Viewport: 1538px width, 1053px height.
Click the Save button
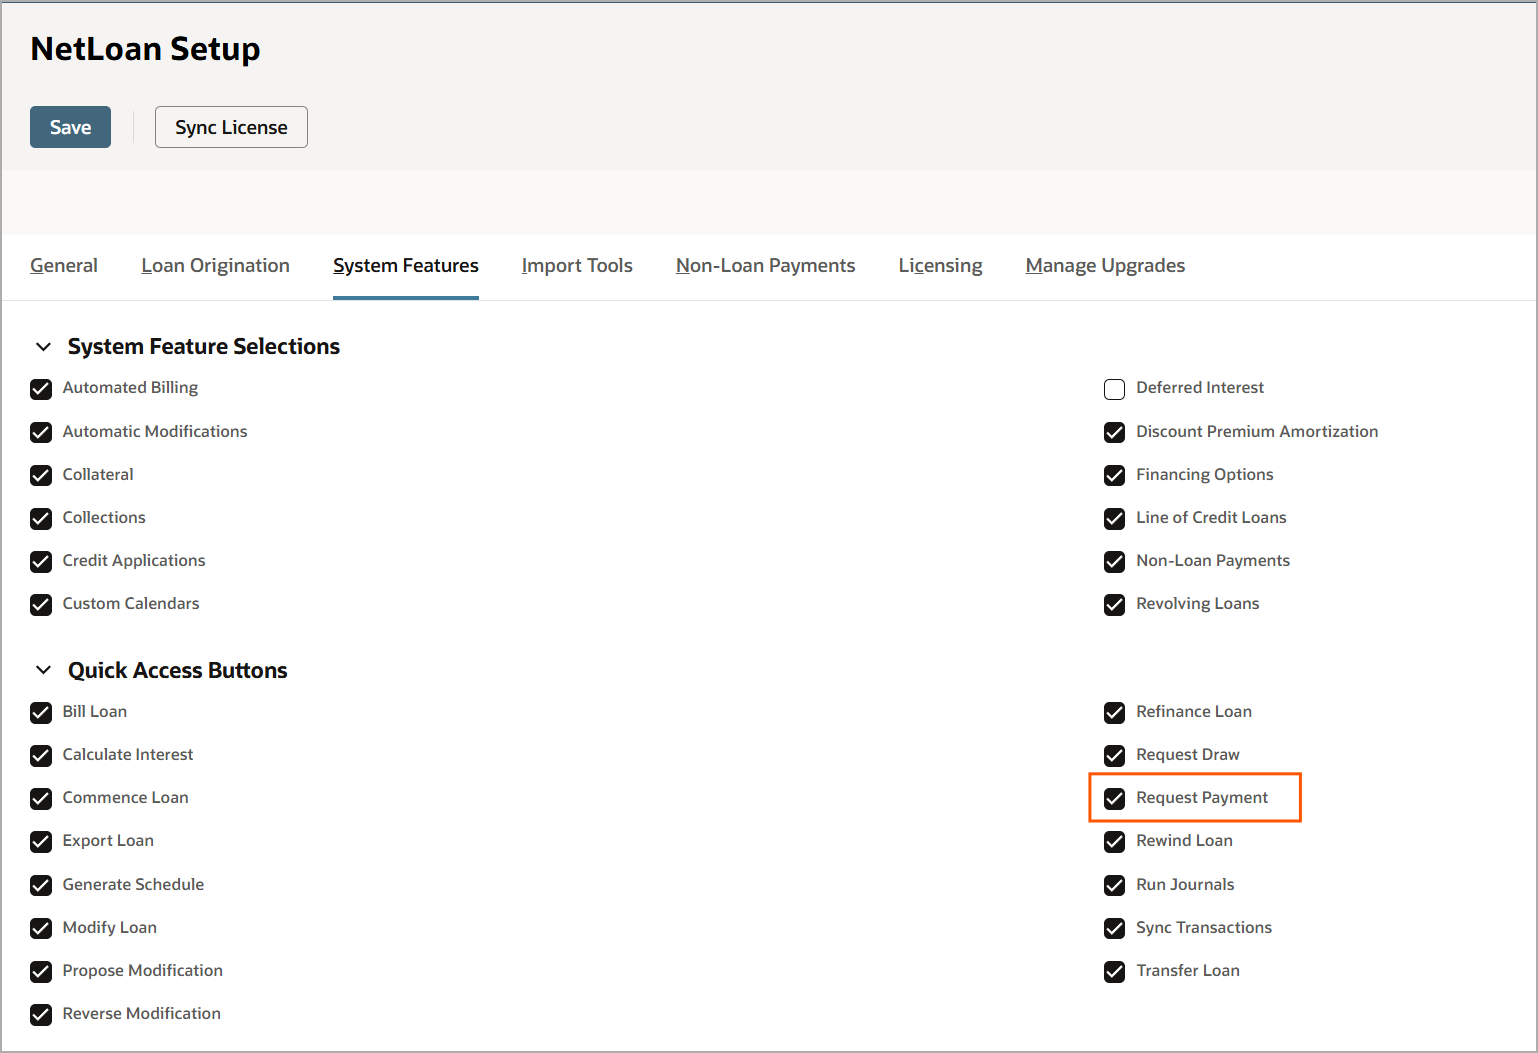[70, 127]
